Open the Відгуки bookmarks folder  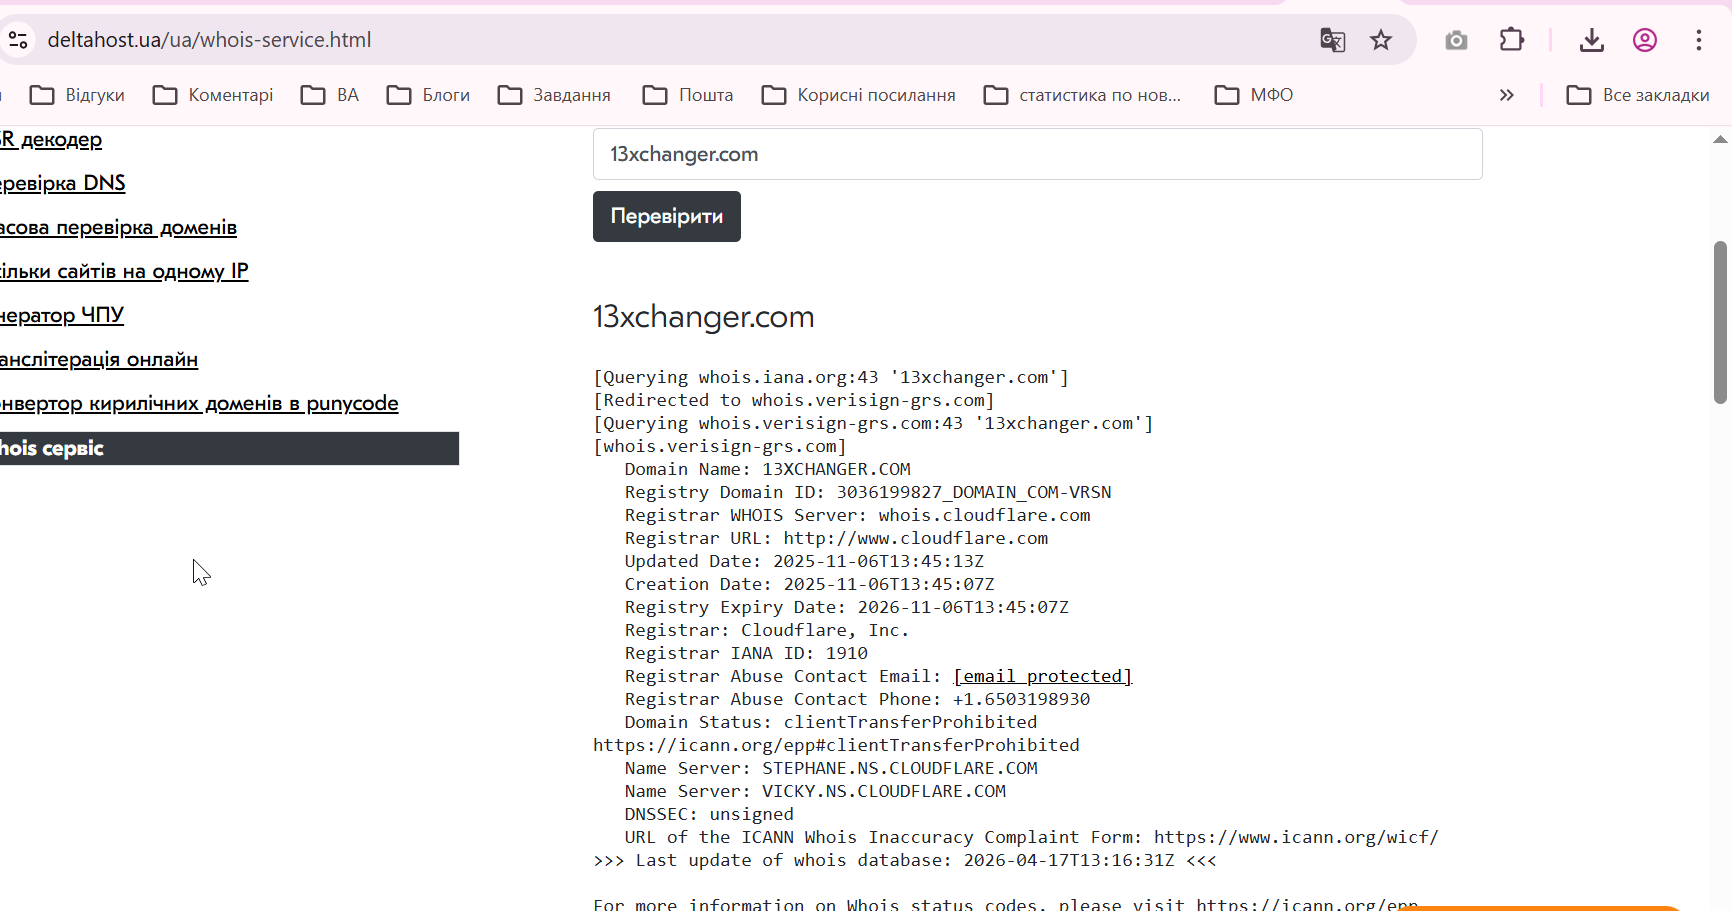click(78, 95)
